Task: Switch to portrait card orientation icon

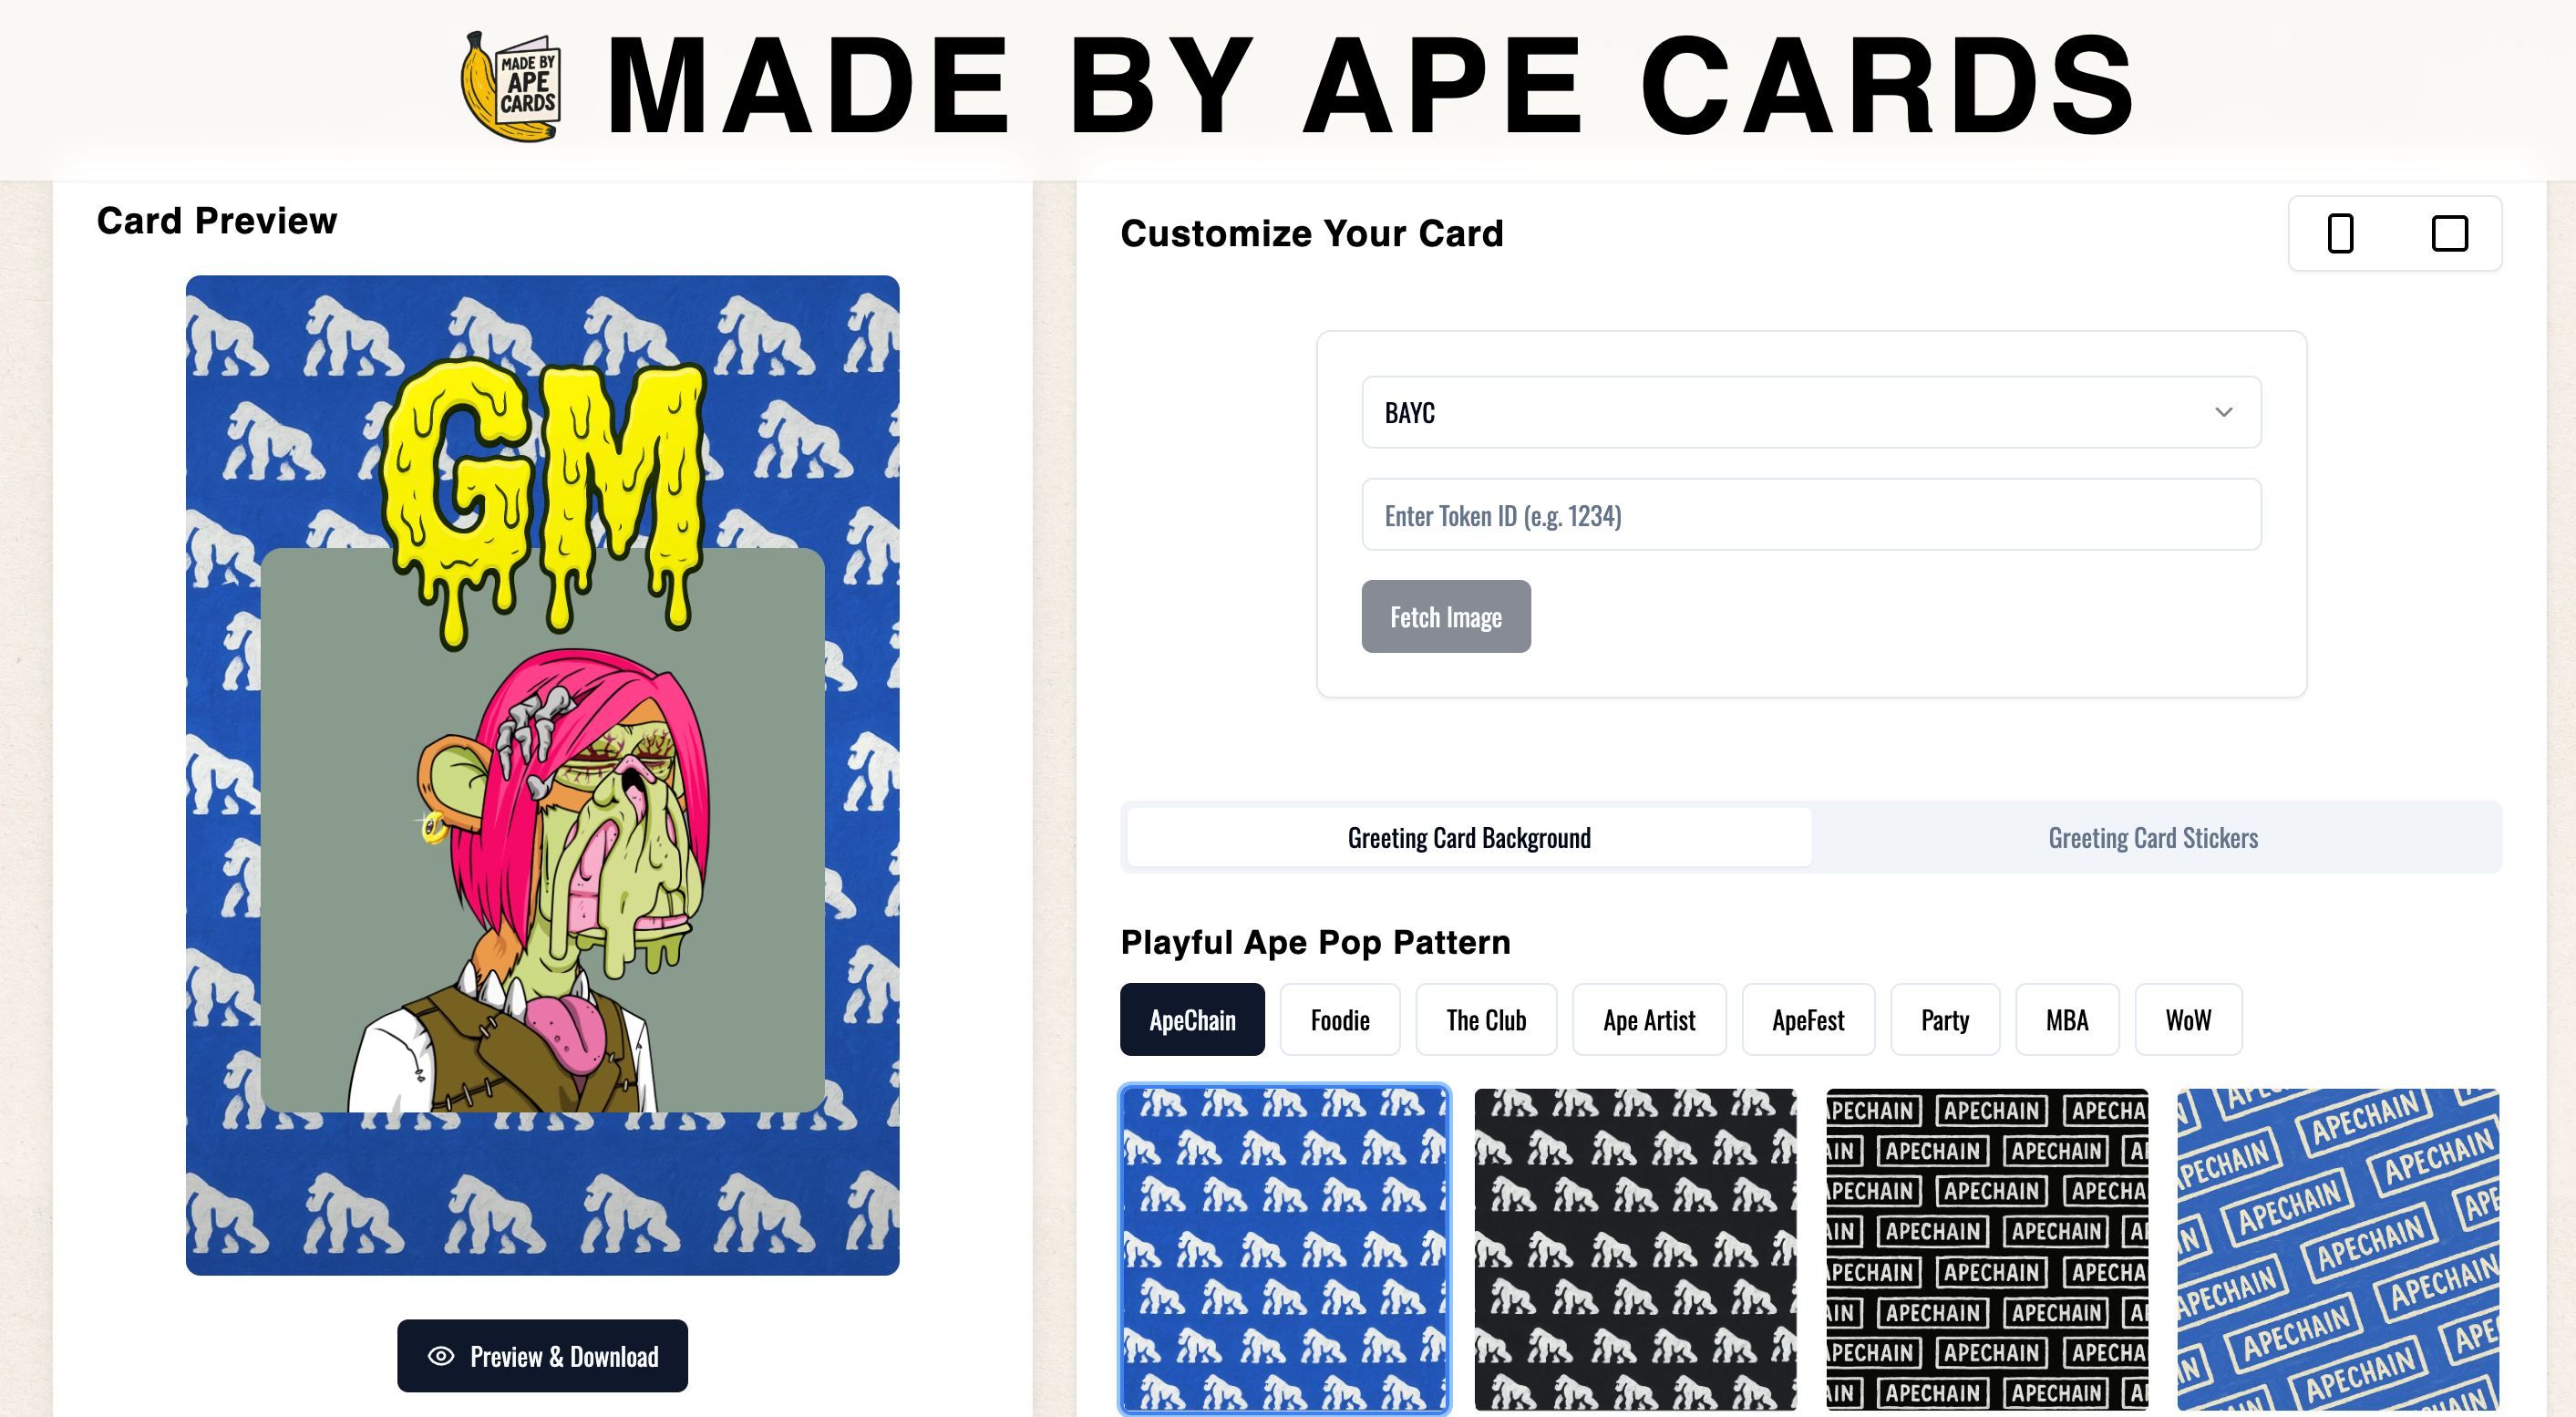Action: [x=2340, y=234]
